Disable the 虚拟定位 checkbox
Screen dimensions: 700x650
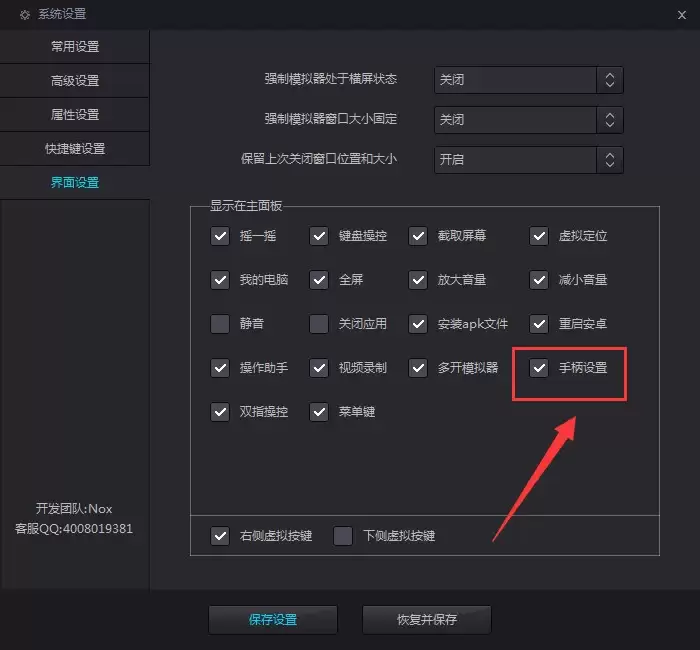(x=540, y=237)
